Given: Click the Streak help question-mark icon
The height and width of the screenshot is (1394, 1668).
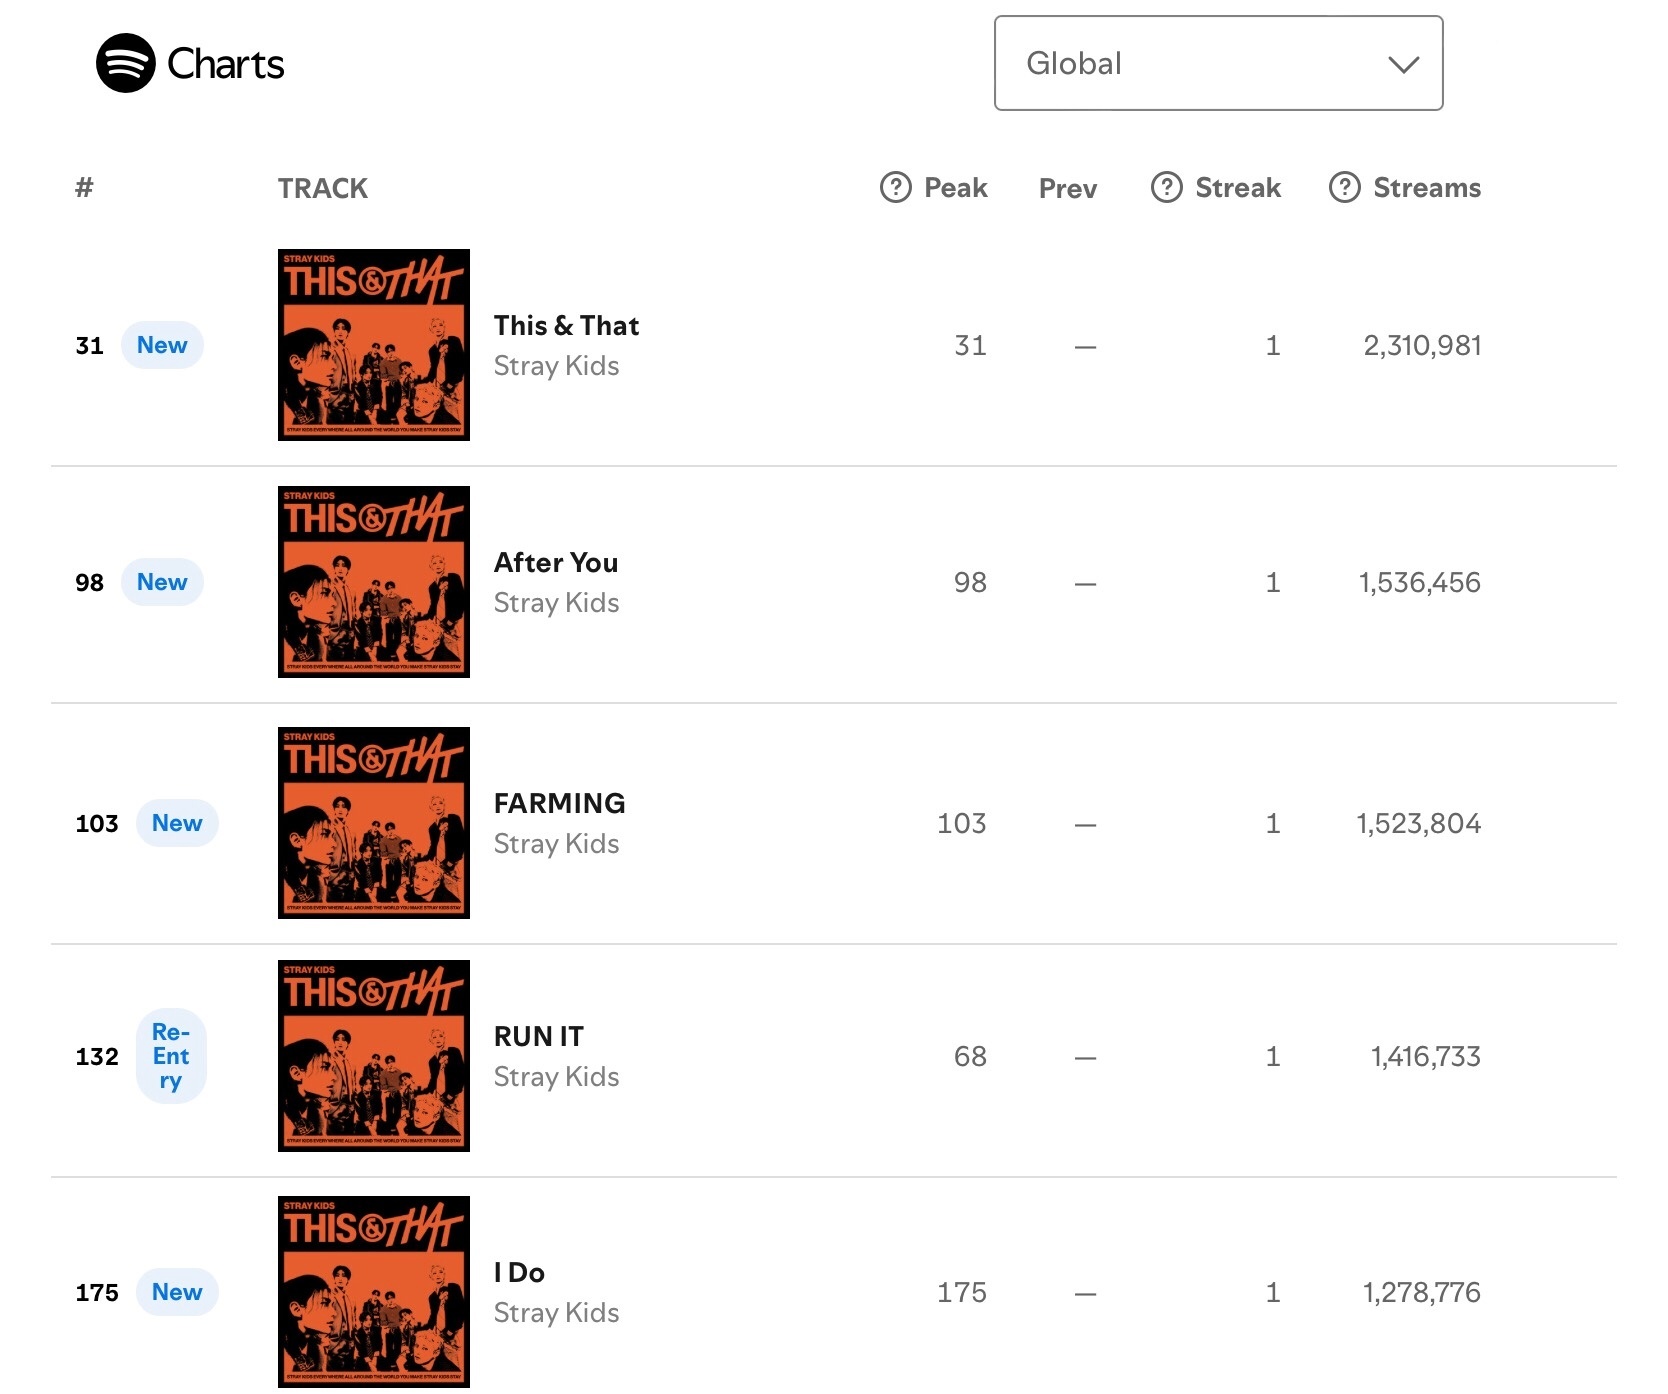Looking at the screenshot, I should (1166, 187).
